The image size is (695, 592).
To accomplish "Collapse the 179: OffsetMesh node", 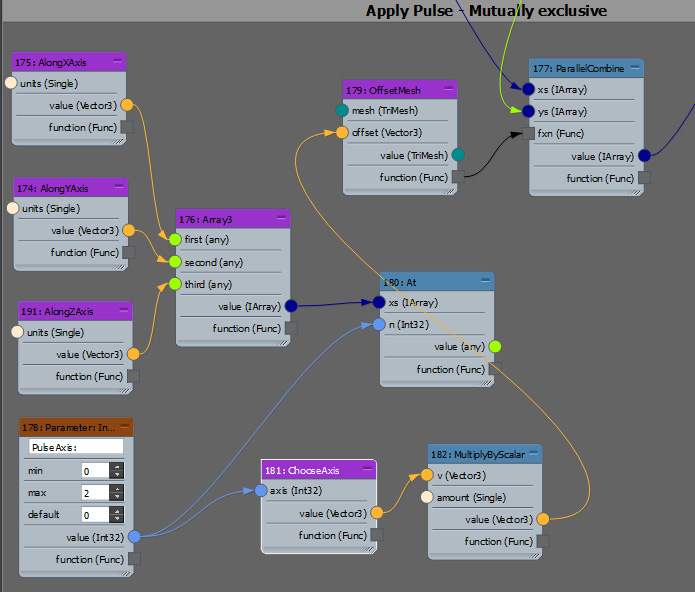I will pyautogui.click(x=449, y=89).
